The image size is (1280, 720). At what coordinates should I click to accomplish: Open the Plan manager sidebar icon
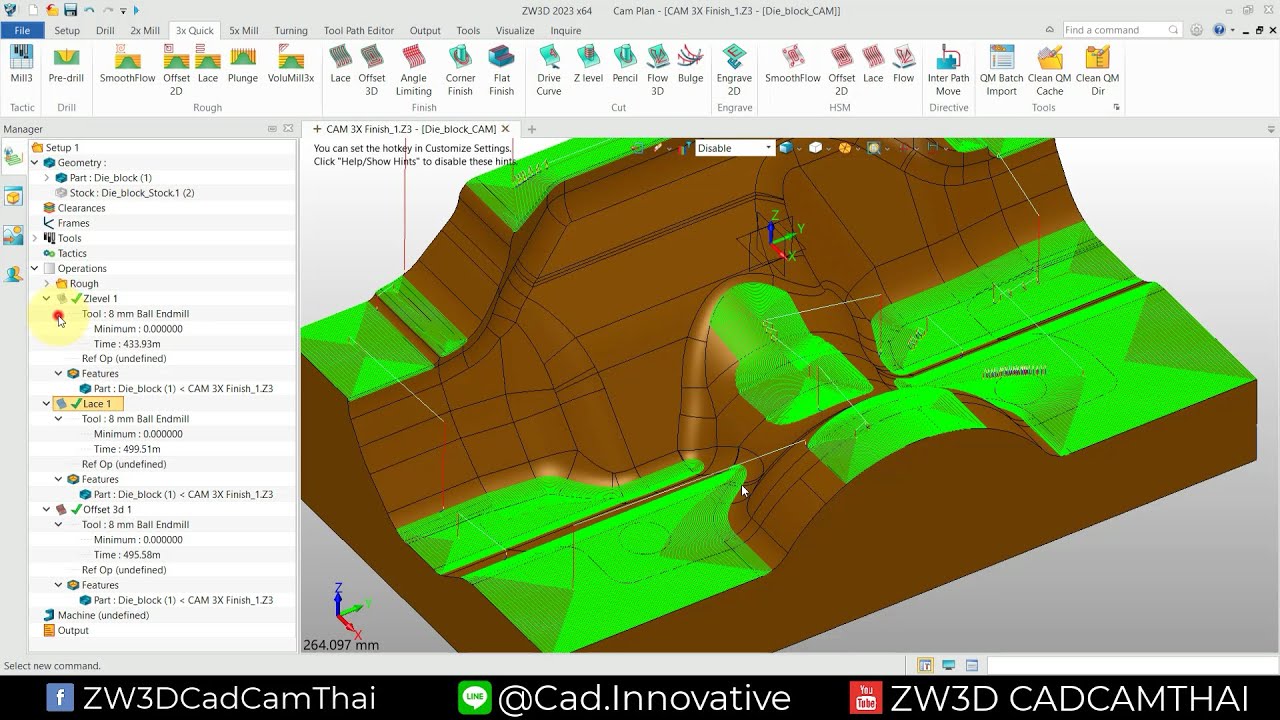13,156
